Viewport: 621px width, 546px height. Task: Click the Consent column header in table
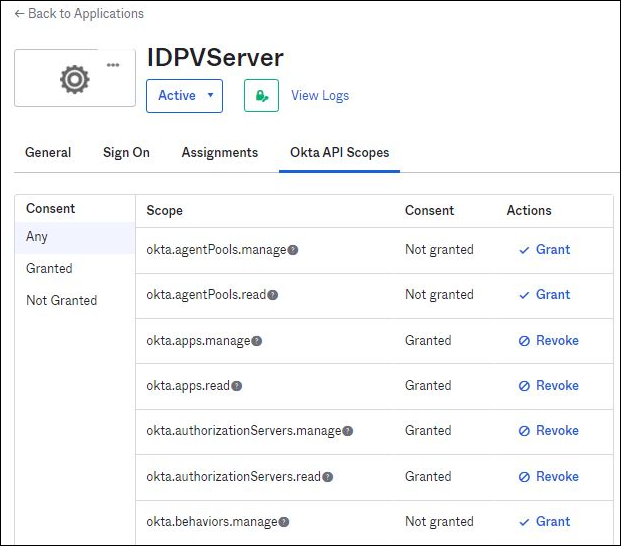429,210
